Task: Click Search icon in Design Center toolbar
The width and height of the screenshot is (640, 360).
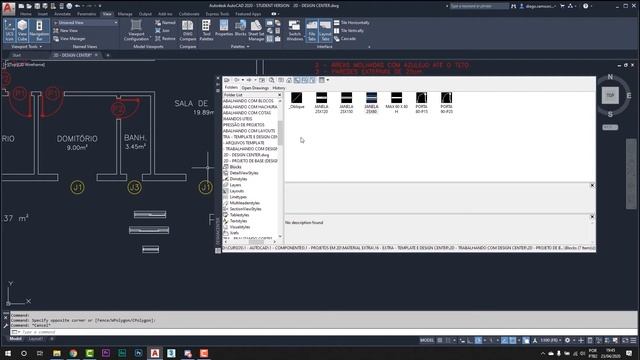Action: pos(271,80)
